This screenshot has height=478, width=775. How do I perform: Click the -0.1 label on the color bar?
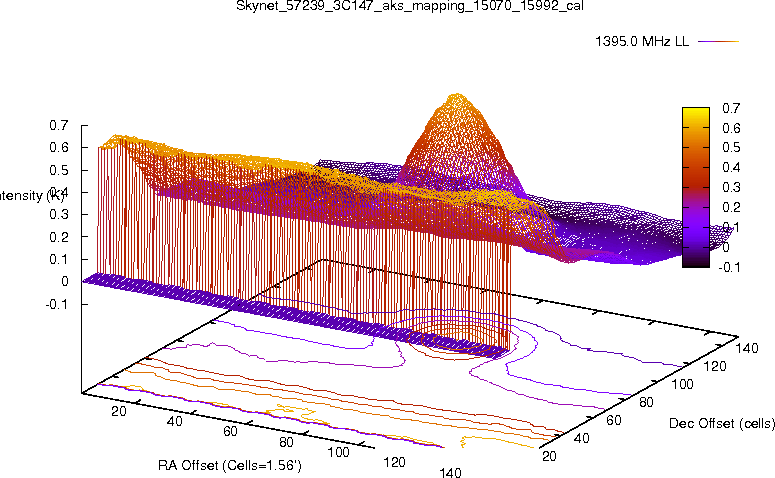[729, 267]
